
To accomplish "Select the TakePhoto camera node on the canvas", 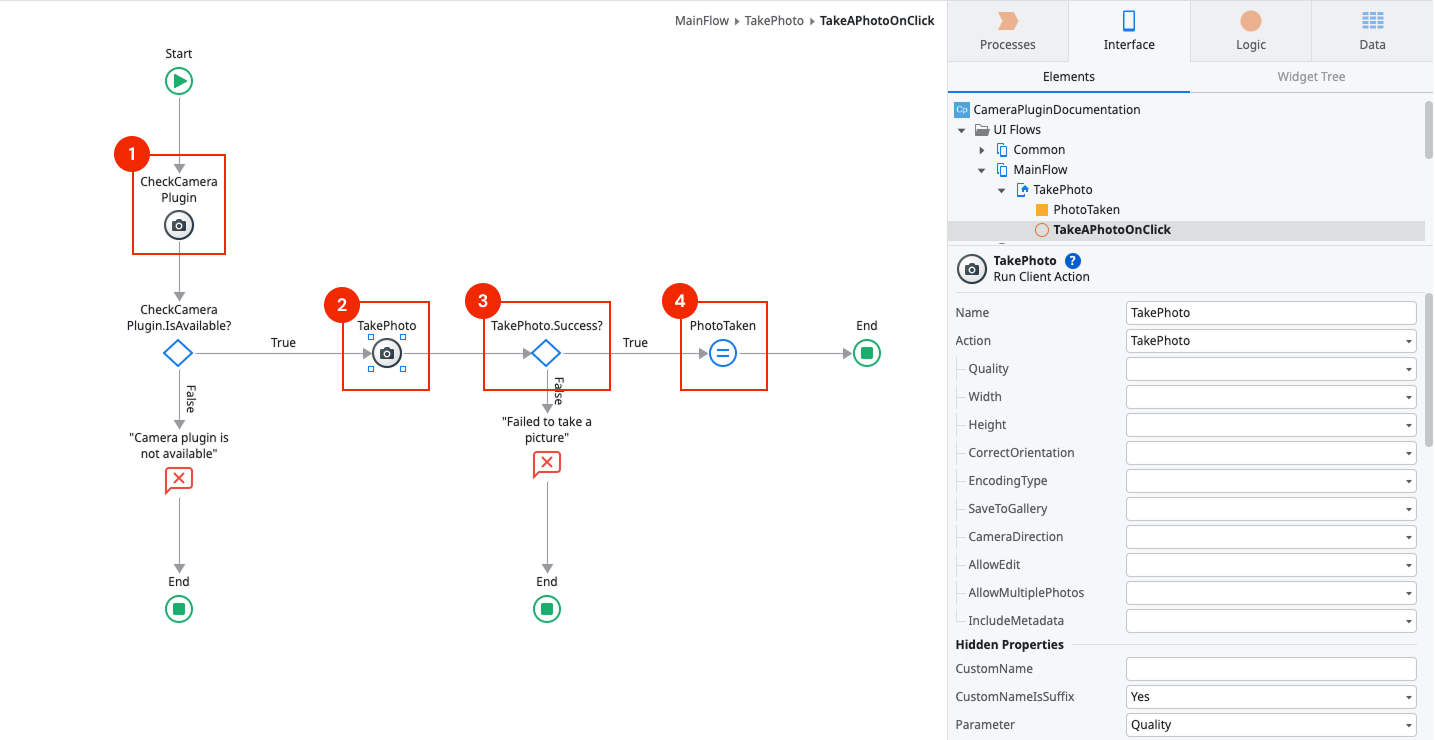I will (387, 353).
